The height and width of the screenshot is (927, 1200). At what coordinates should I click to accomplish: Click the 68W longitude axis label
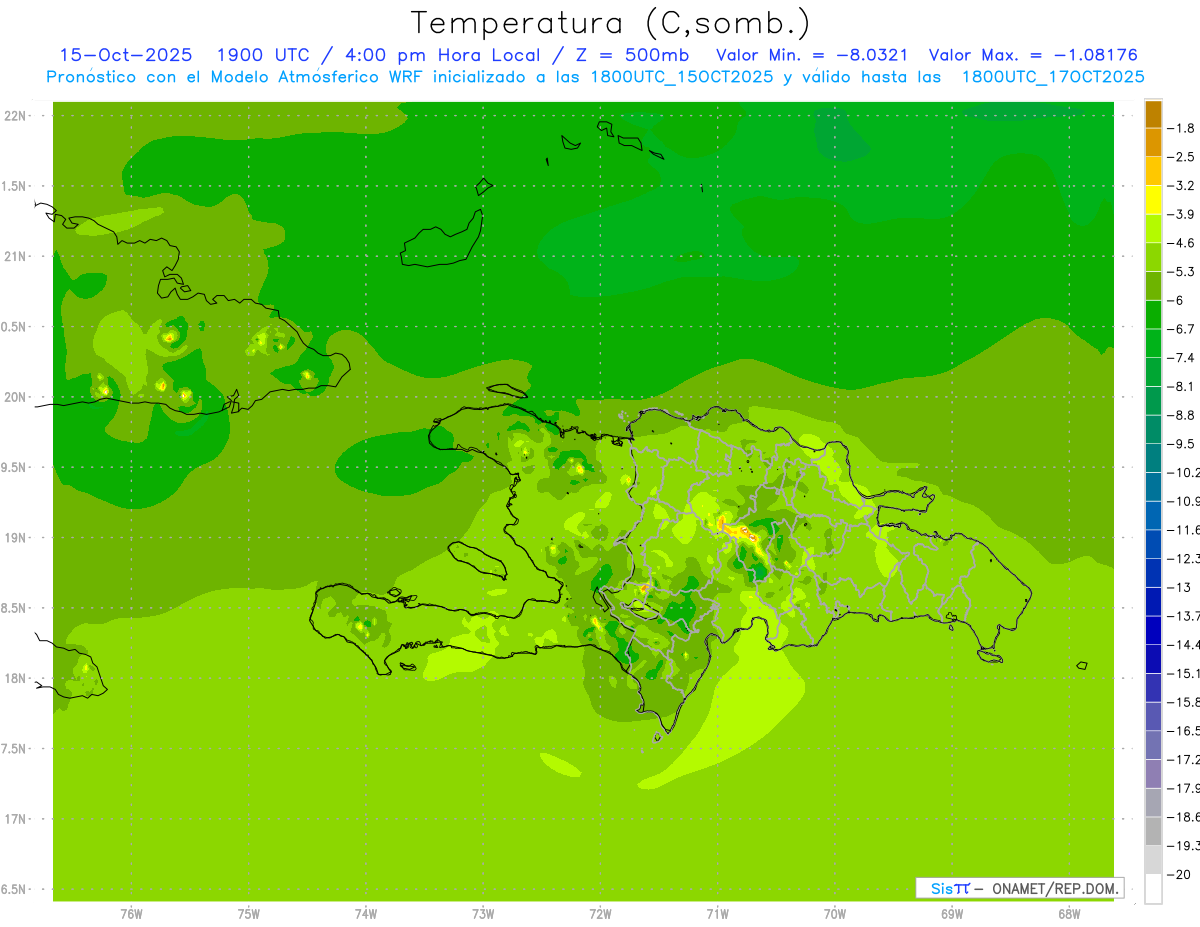(1068, 913)
